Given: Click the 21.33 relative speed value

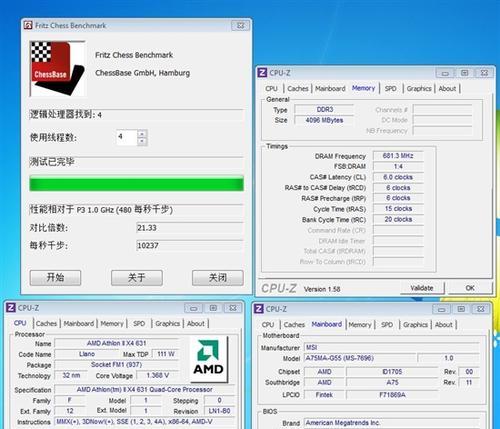Looking at the screenshot, I should 189,228.
